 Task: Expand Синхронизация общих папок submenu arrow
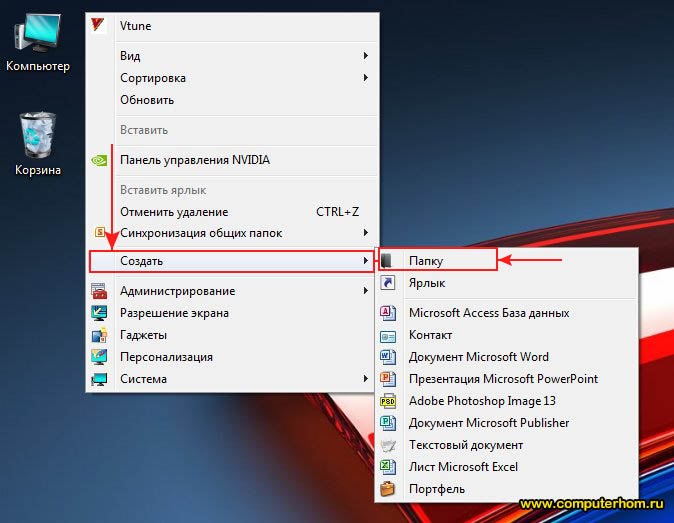click(x=365, y=232)
